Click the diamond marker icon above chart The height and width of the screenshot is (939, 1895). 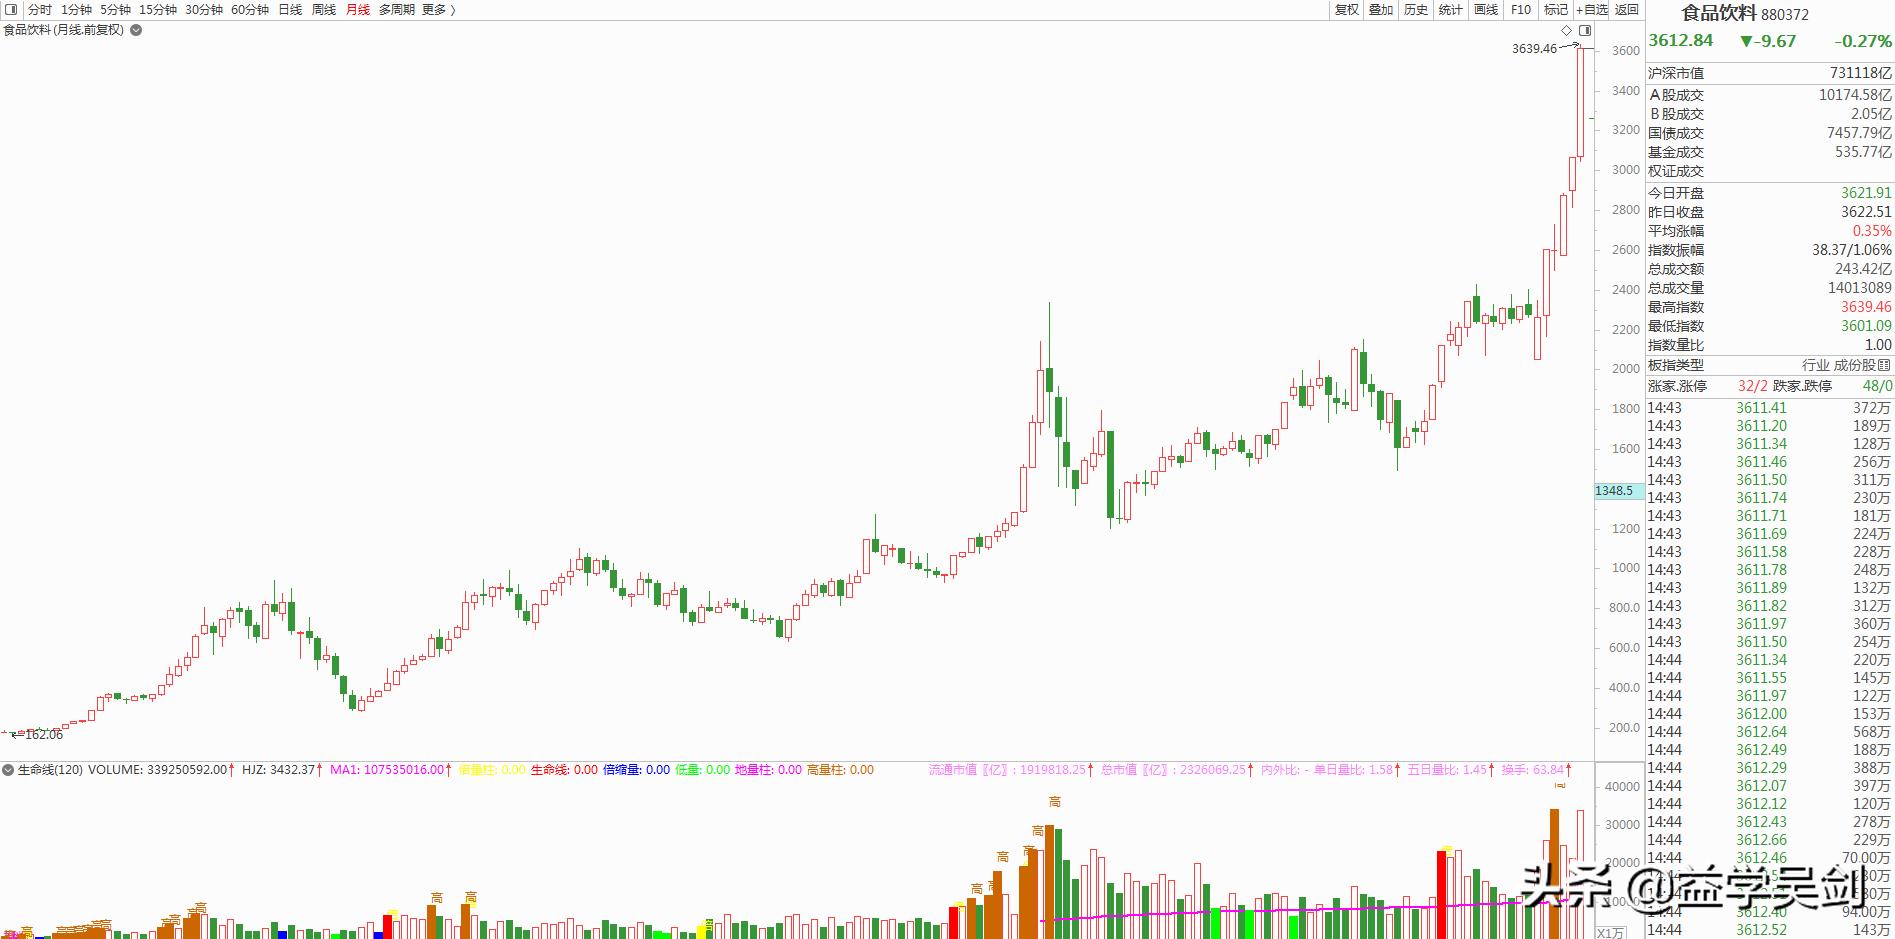(x=1567, y=31)
